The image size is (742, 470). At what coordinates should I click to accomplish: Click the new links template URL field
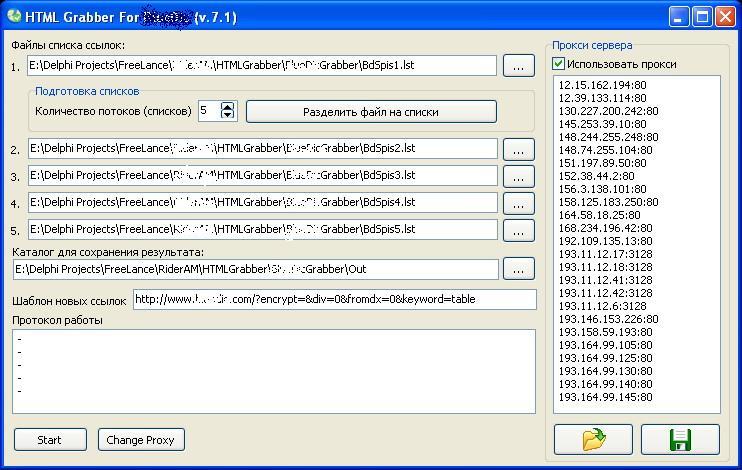click(334, 299)
